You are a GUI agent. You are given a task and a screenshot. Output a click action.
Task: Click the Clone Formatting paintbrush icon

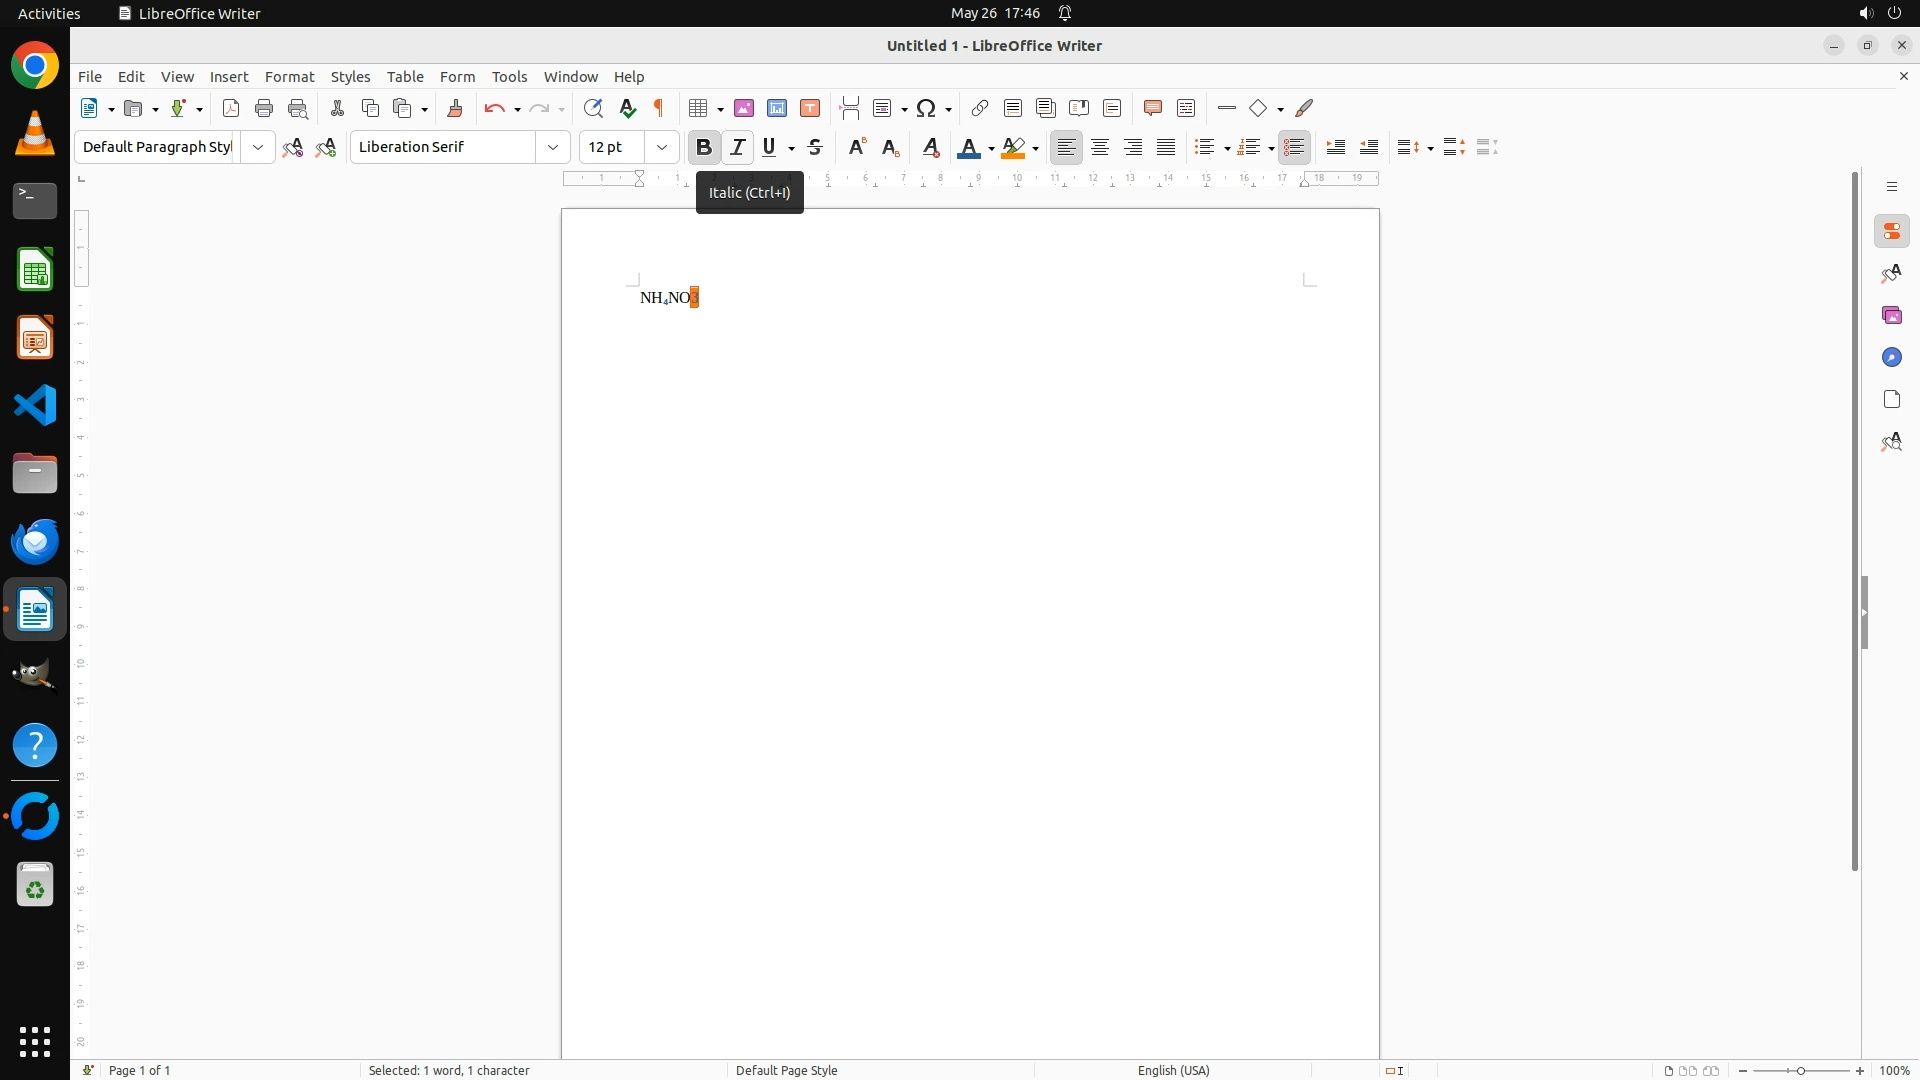[x=455, y=108]
